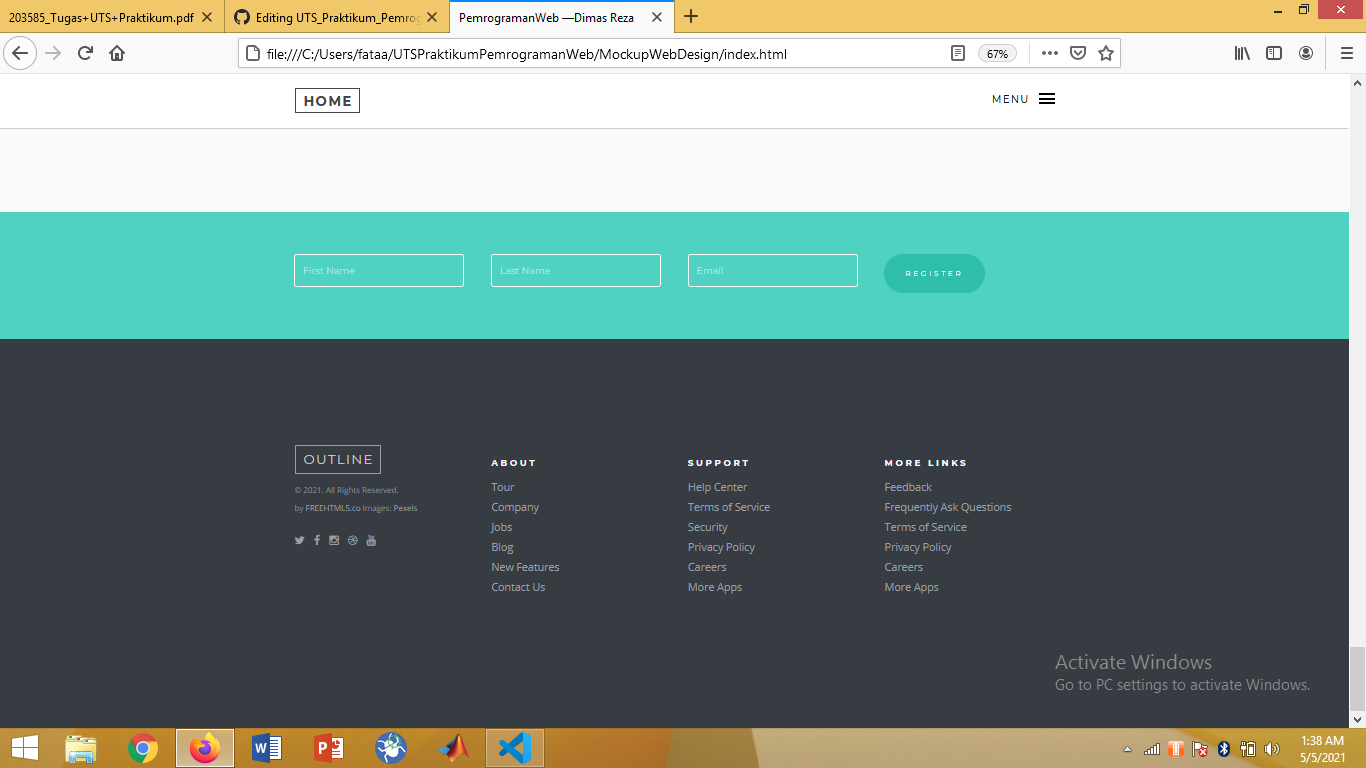Viewport: 1366px width, 768px height.
Task: Click inside the Email input field
Action: (x=772, y=270)
